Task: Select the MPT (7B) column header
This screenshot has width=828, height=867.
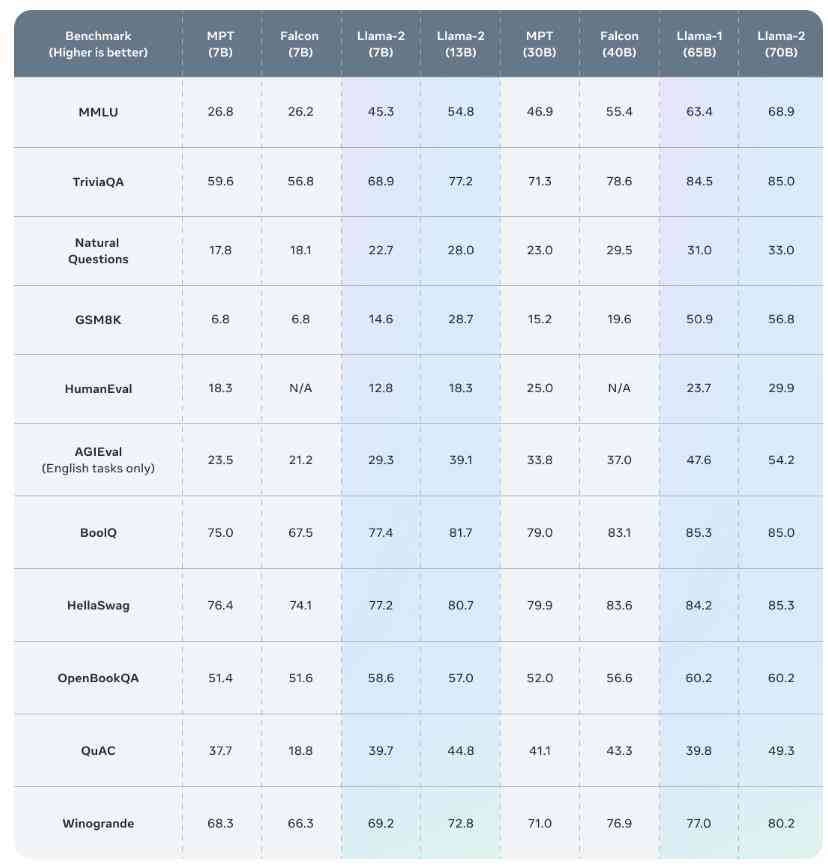Action: pos(220,44)
